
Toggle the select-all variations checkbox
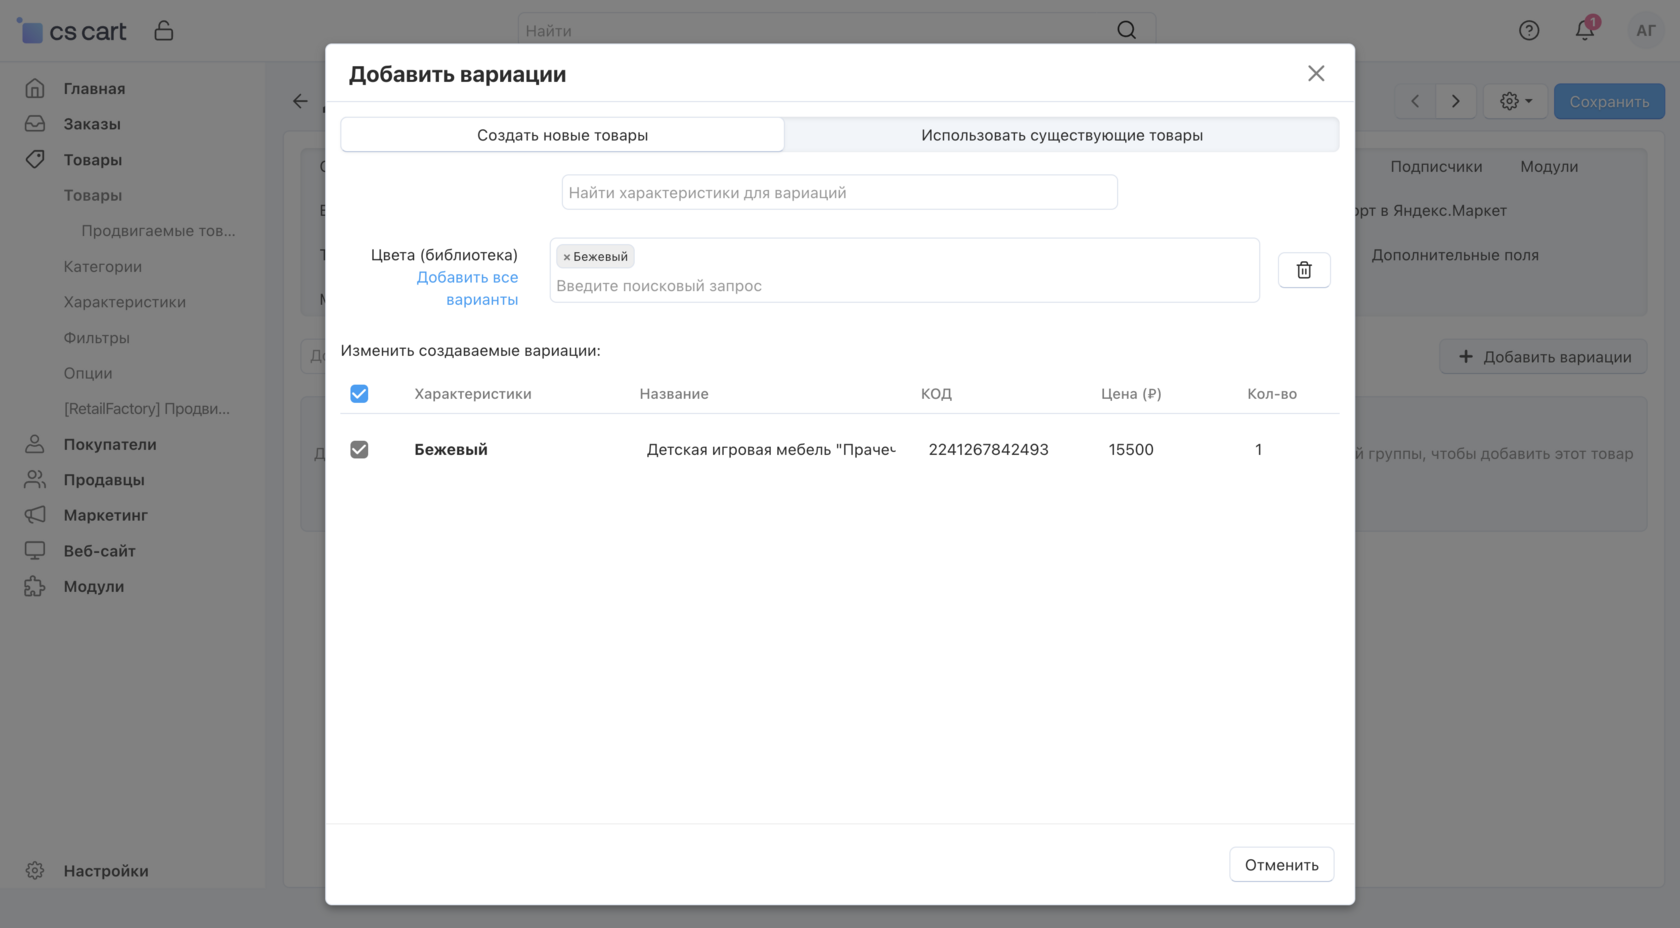[x=359, y=394]
